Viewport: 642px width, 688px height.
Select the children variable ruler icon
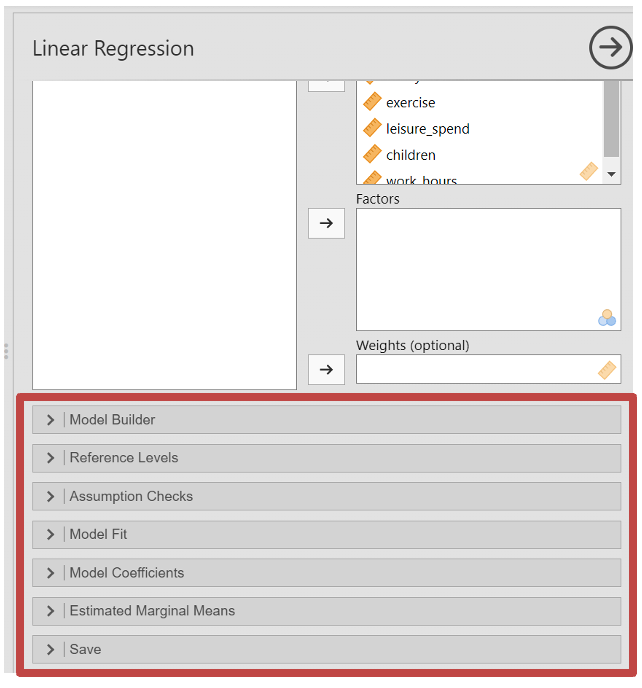click(373, 154)
